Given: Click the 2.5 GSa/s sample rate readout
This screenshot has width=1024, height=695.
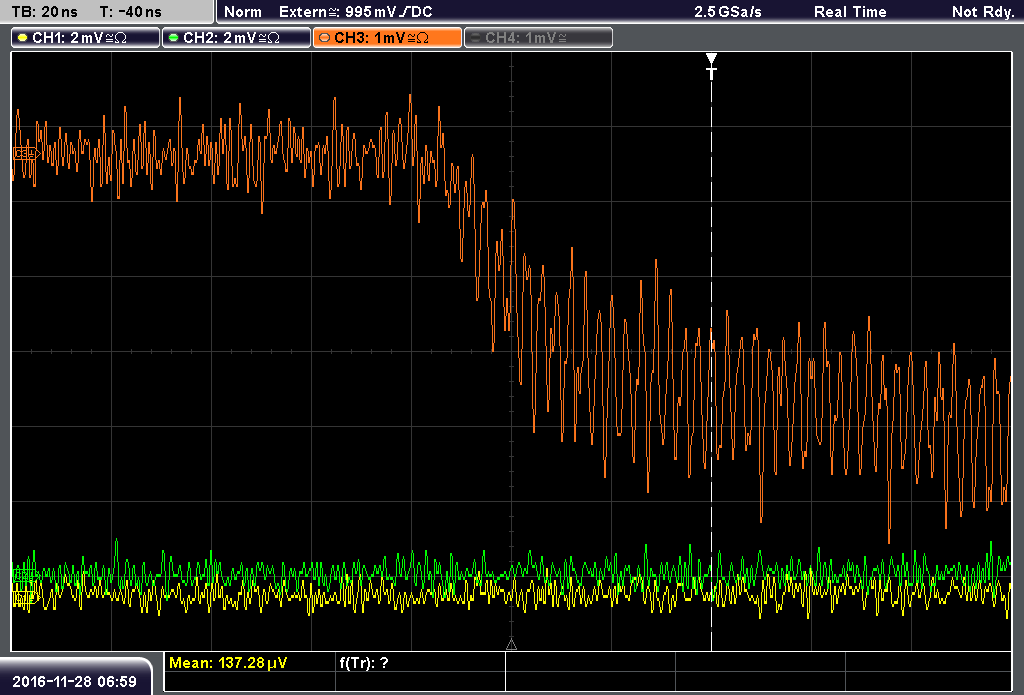Looking at the screenshot, I should pyautogui.click(x=728, y=12).
